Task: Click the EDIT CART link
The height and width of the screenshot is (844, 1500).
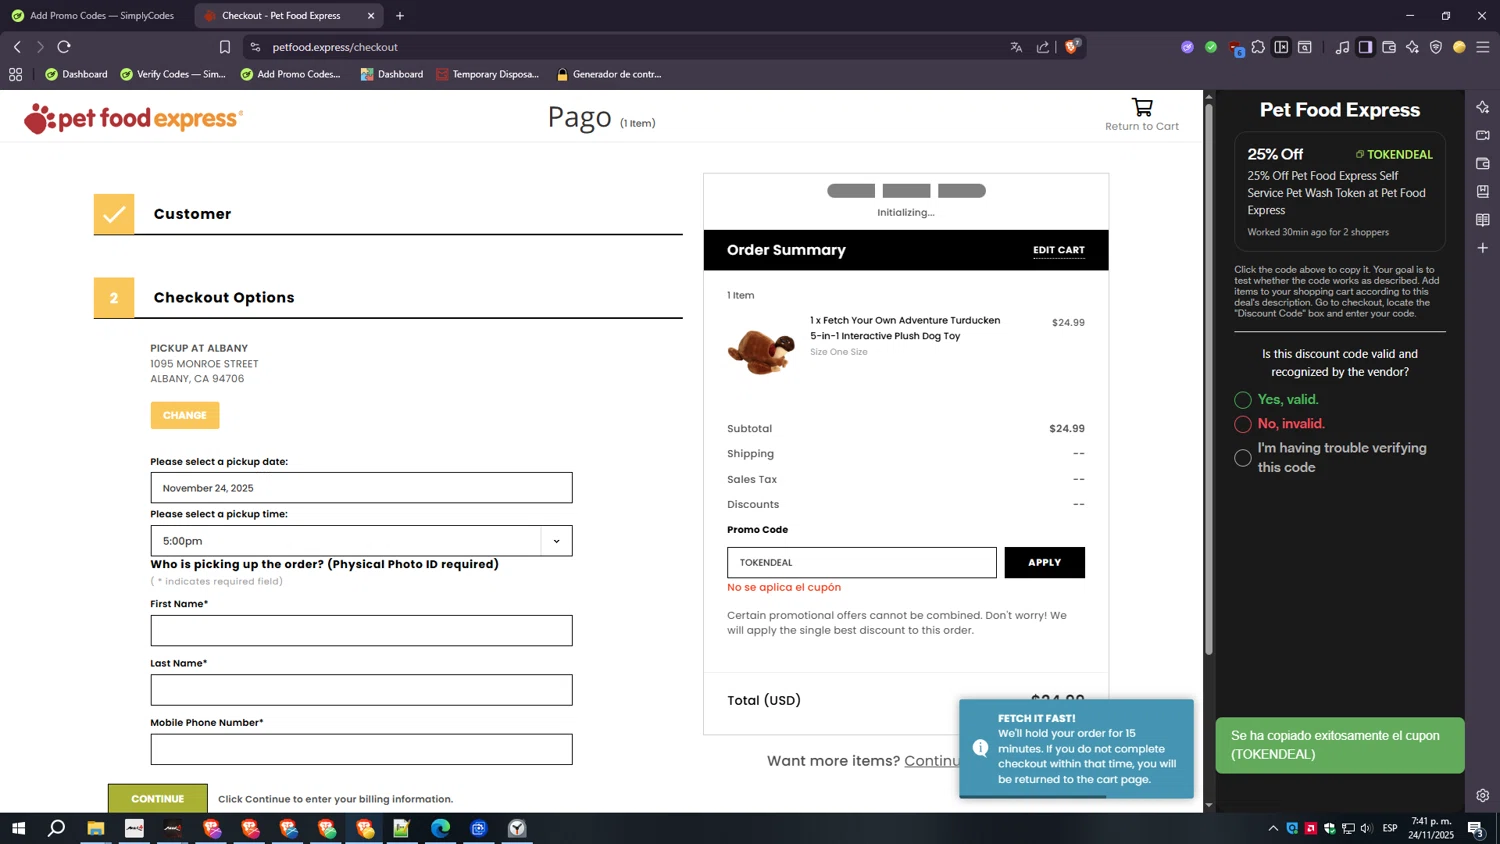Action: click(1058, 250)
